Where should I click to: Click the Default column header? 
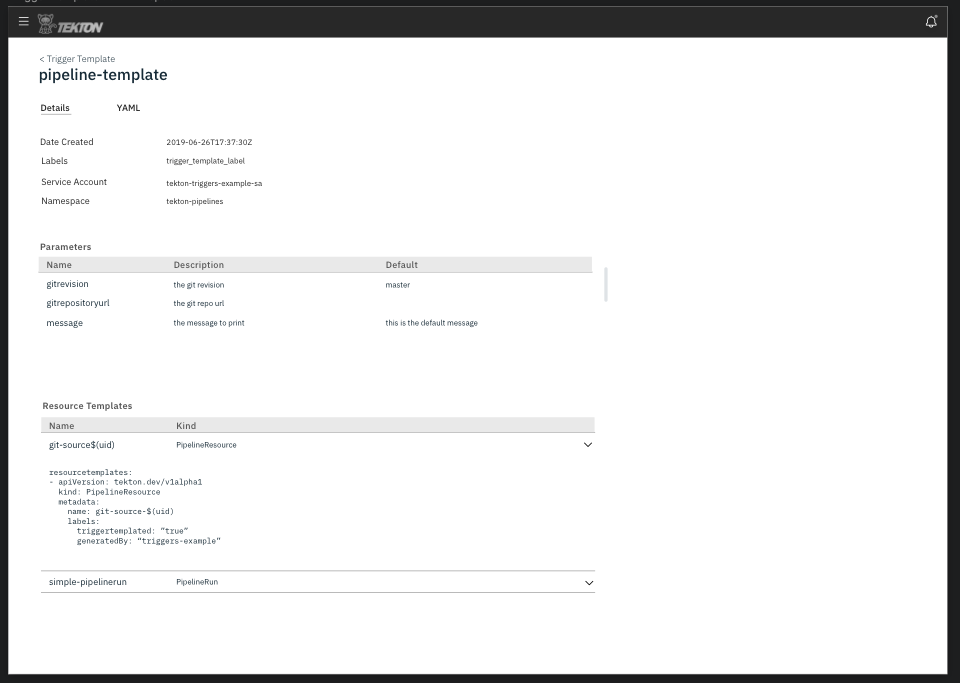coord(402,265)
